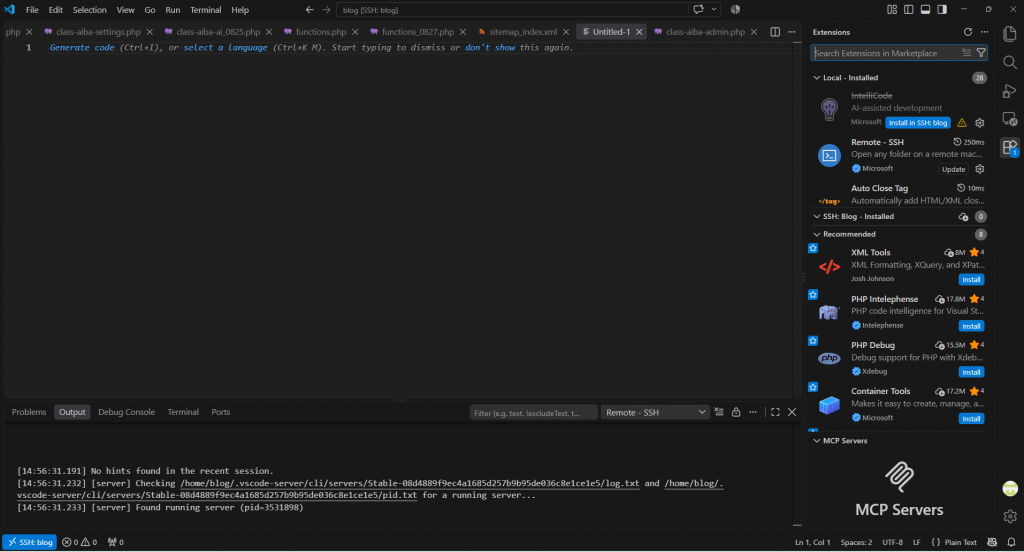Open Extensions panel more actions menu

[984, 32]
